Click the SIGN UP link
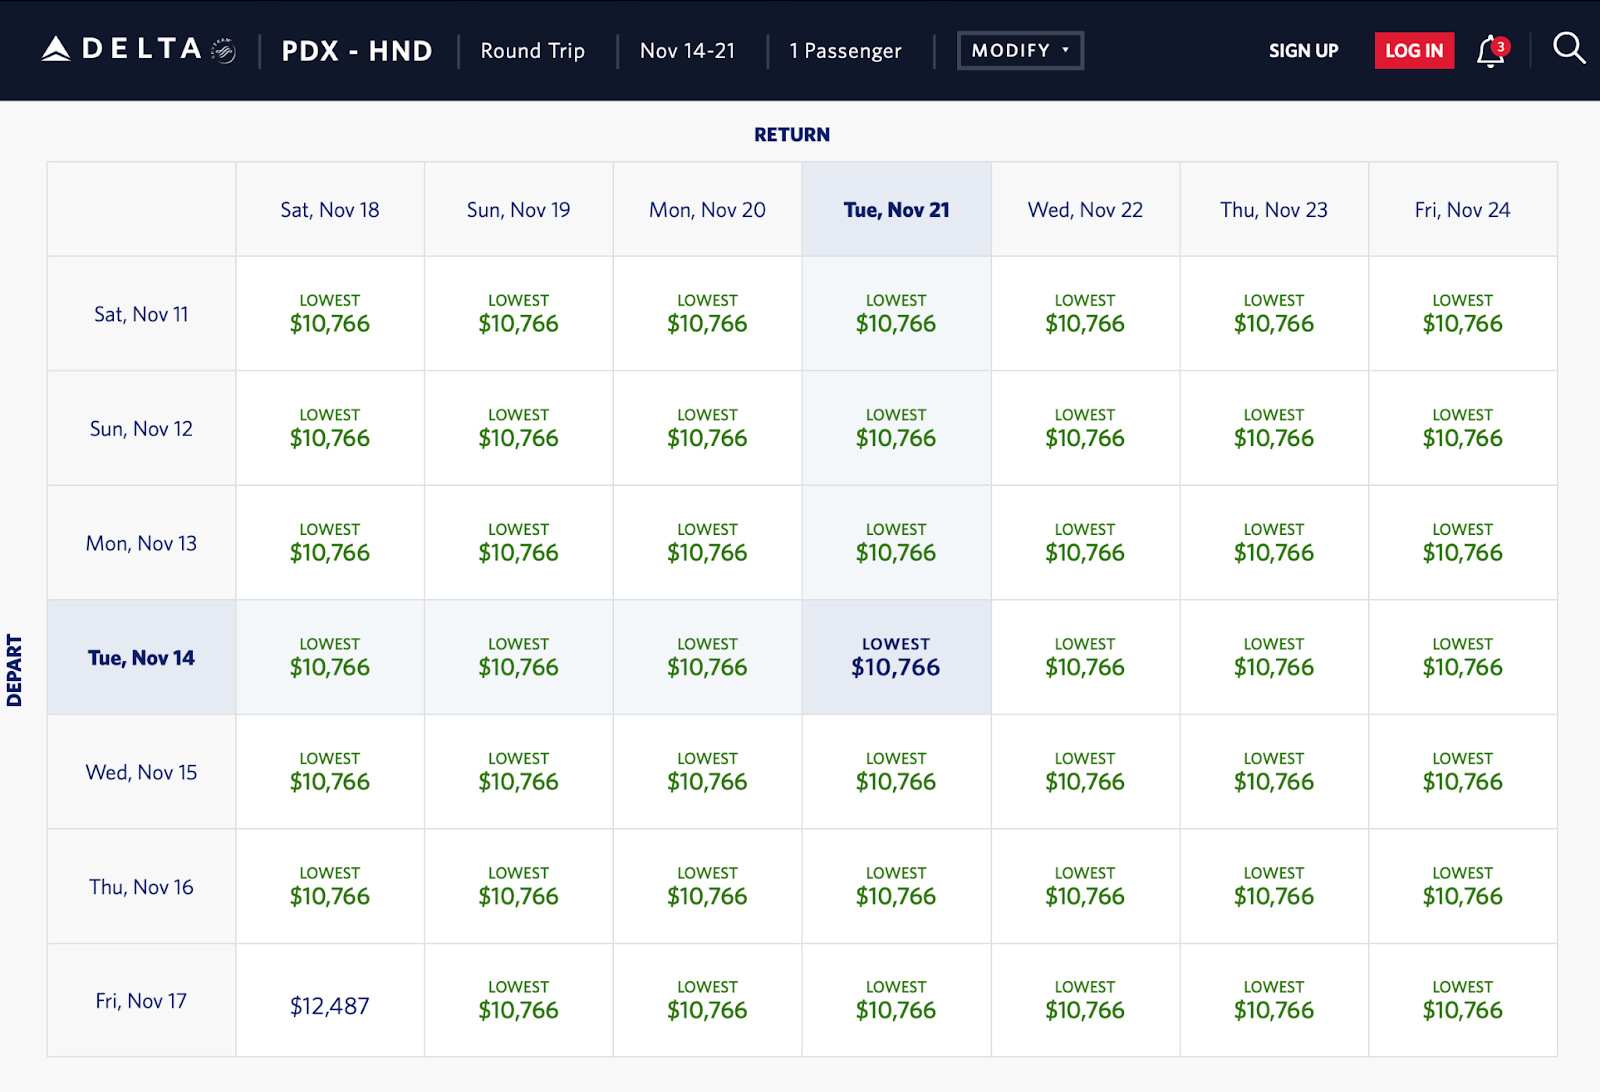The width and height of the screenshot is (1600, 1092). click(x=1303, y=51)
